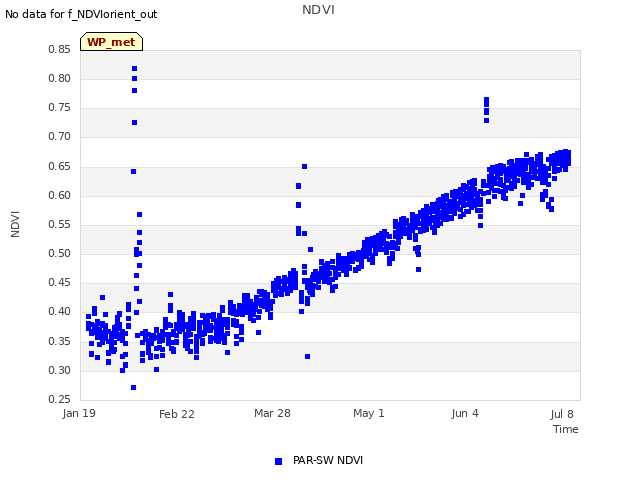Click the Jan 19 tick label
Screen dimensions: 640x480
coord(79,413)
